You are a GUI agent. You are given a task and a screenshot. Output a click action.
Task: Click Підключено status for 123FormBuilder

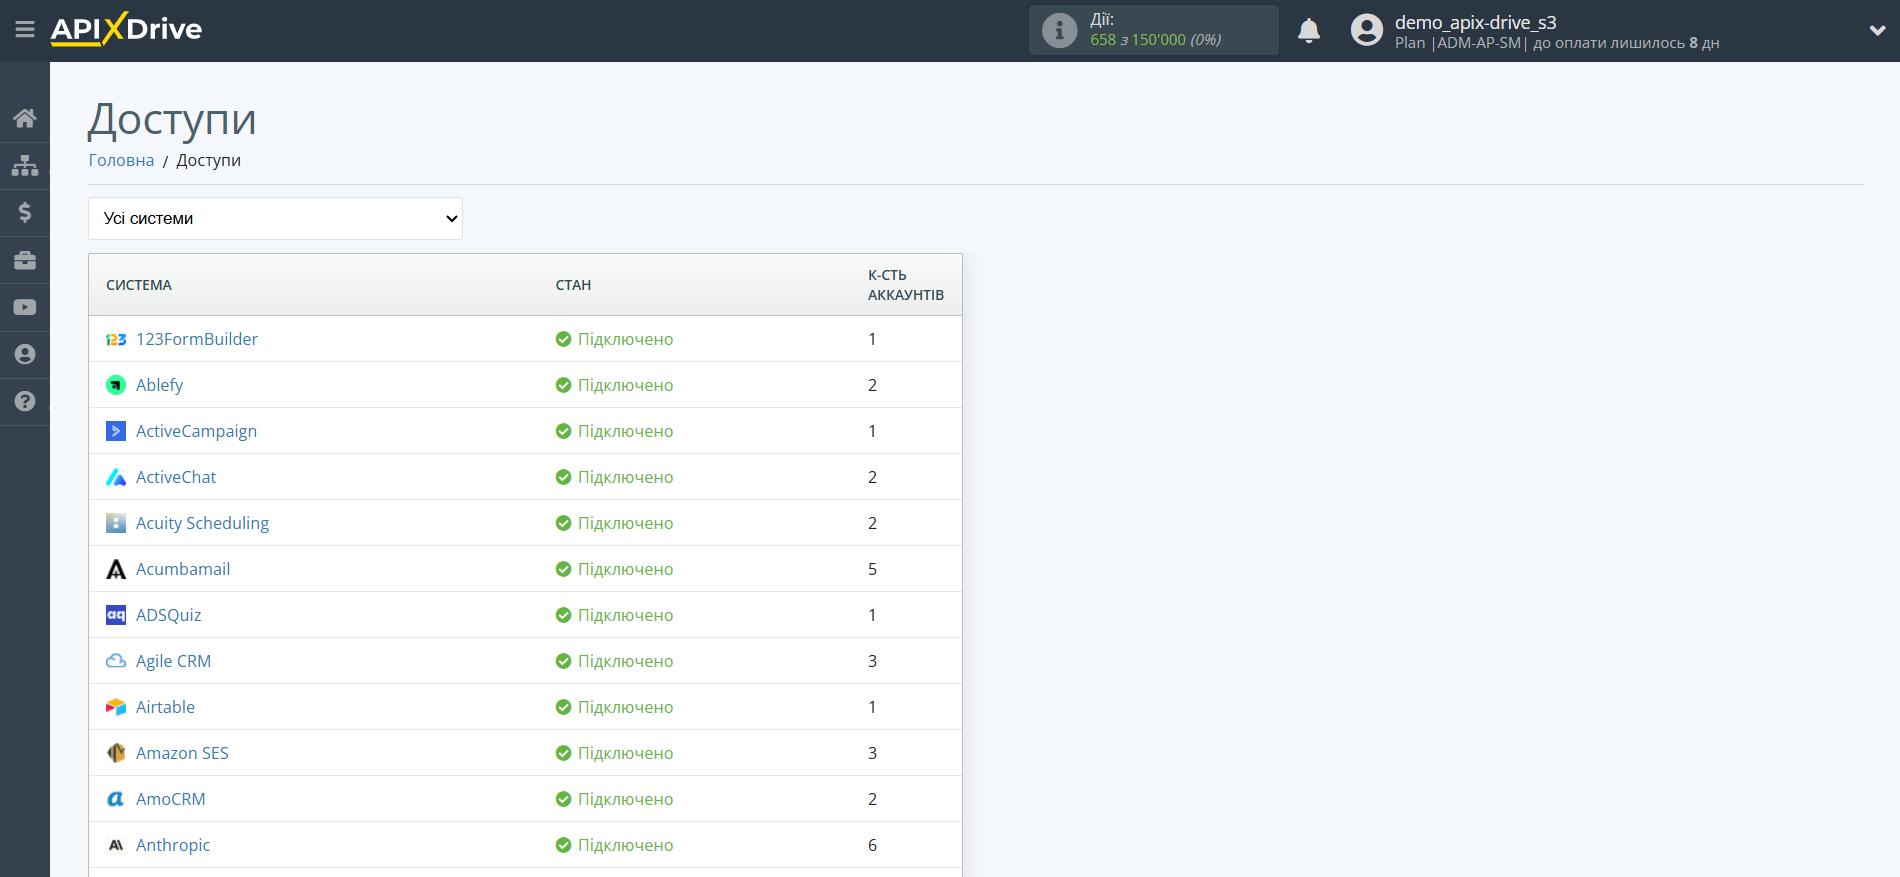625,339
